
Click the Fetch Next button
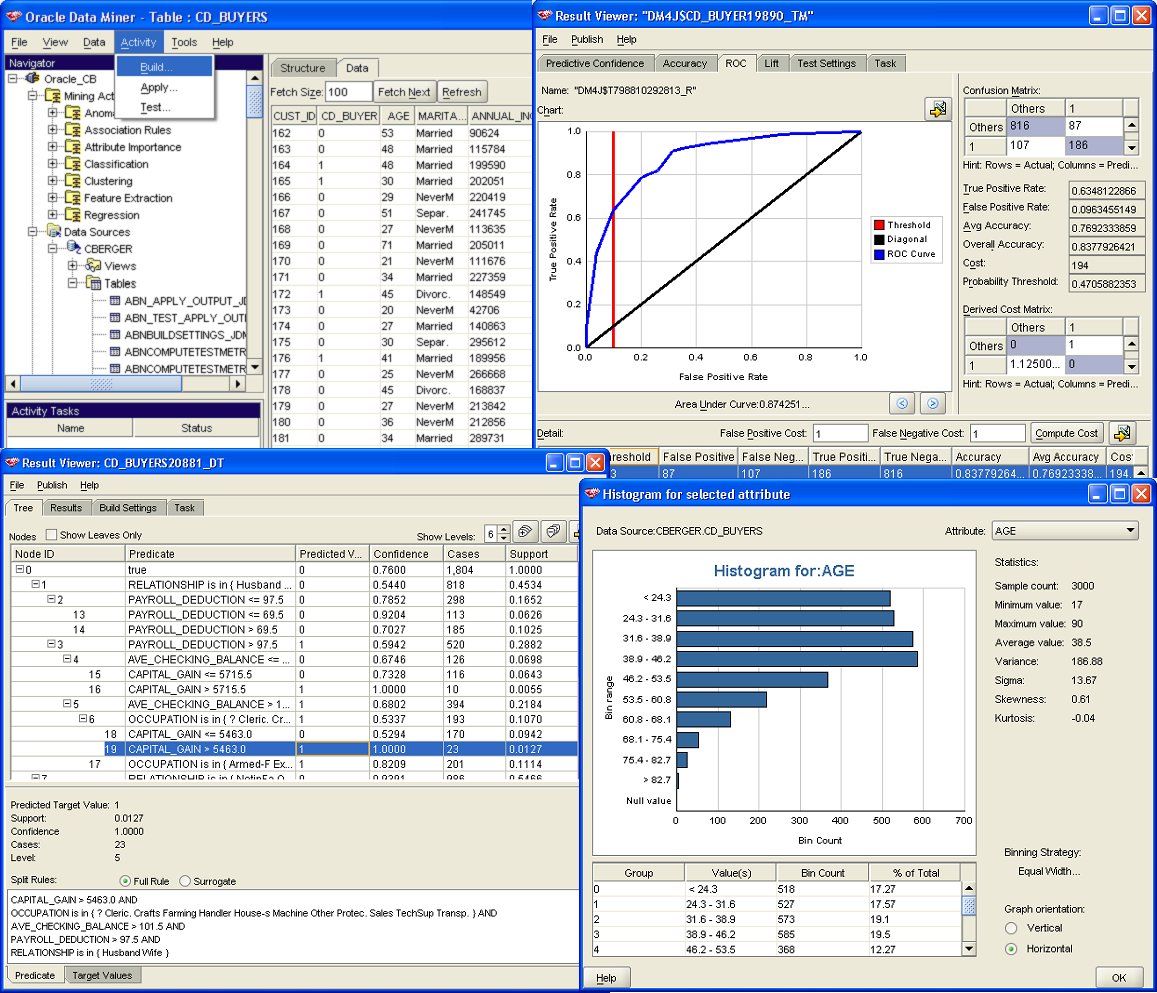click(405, 92)
